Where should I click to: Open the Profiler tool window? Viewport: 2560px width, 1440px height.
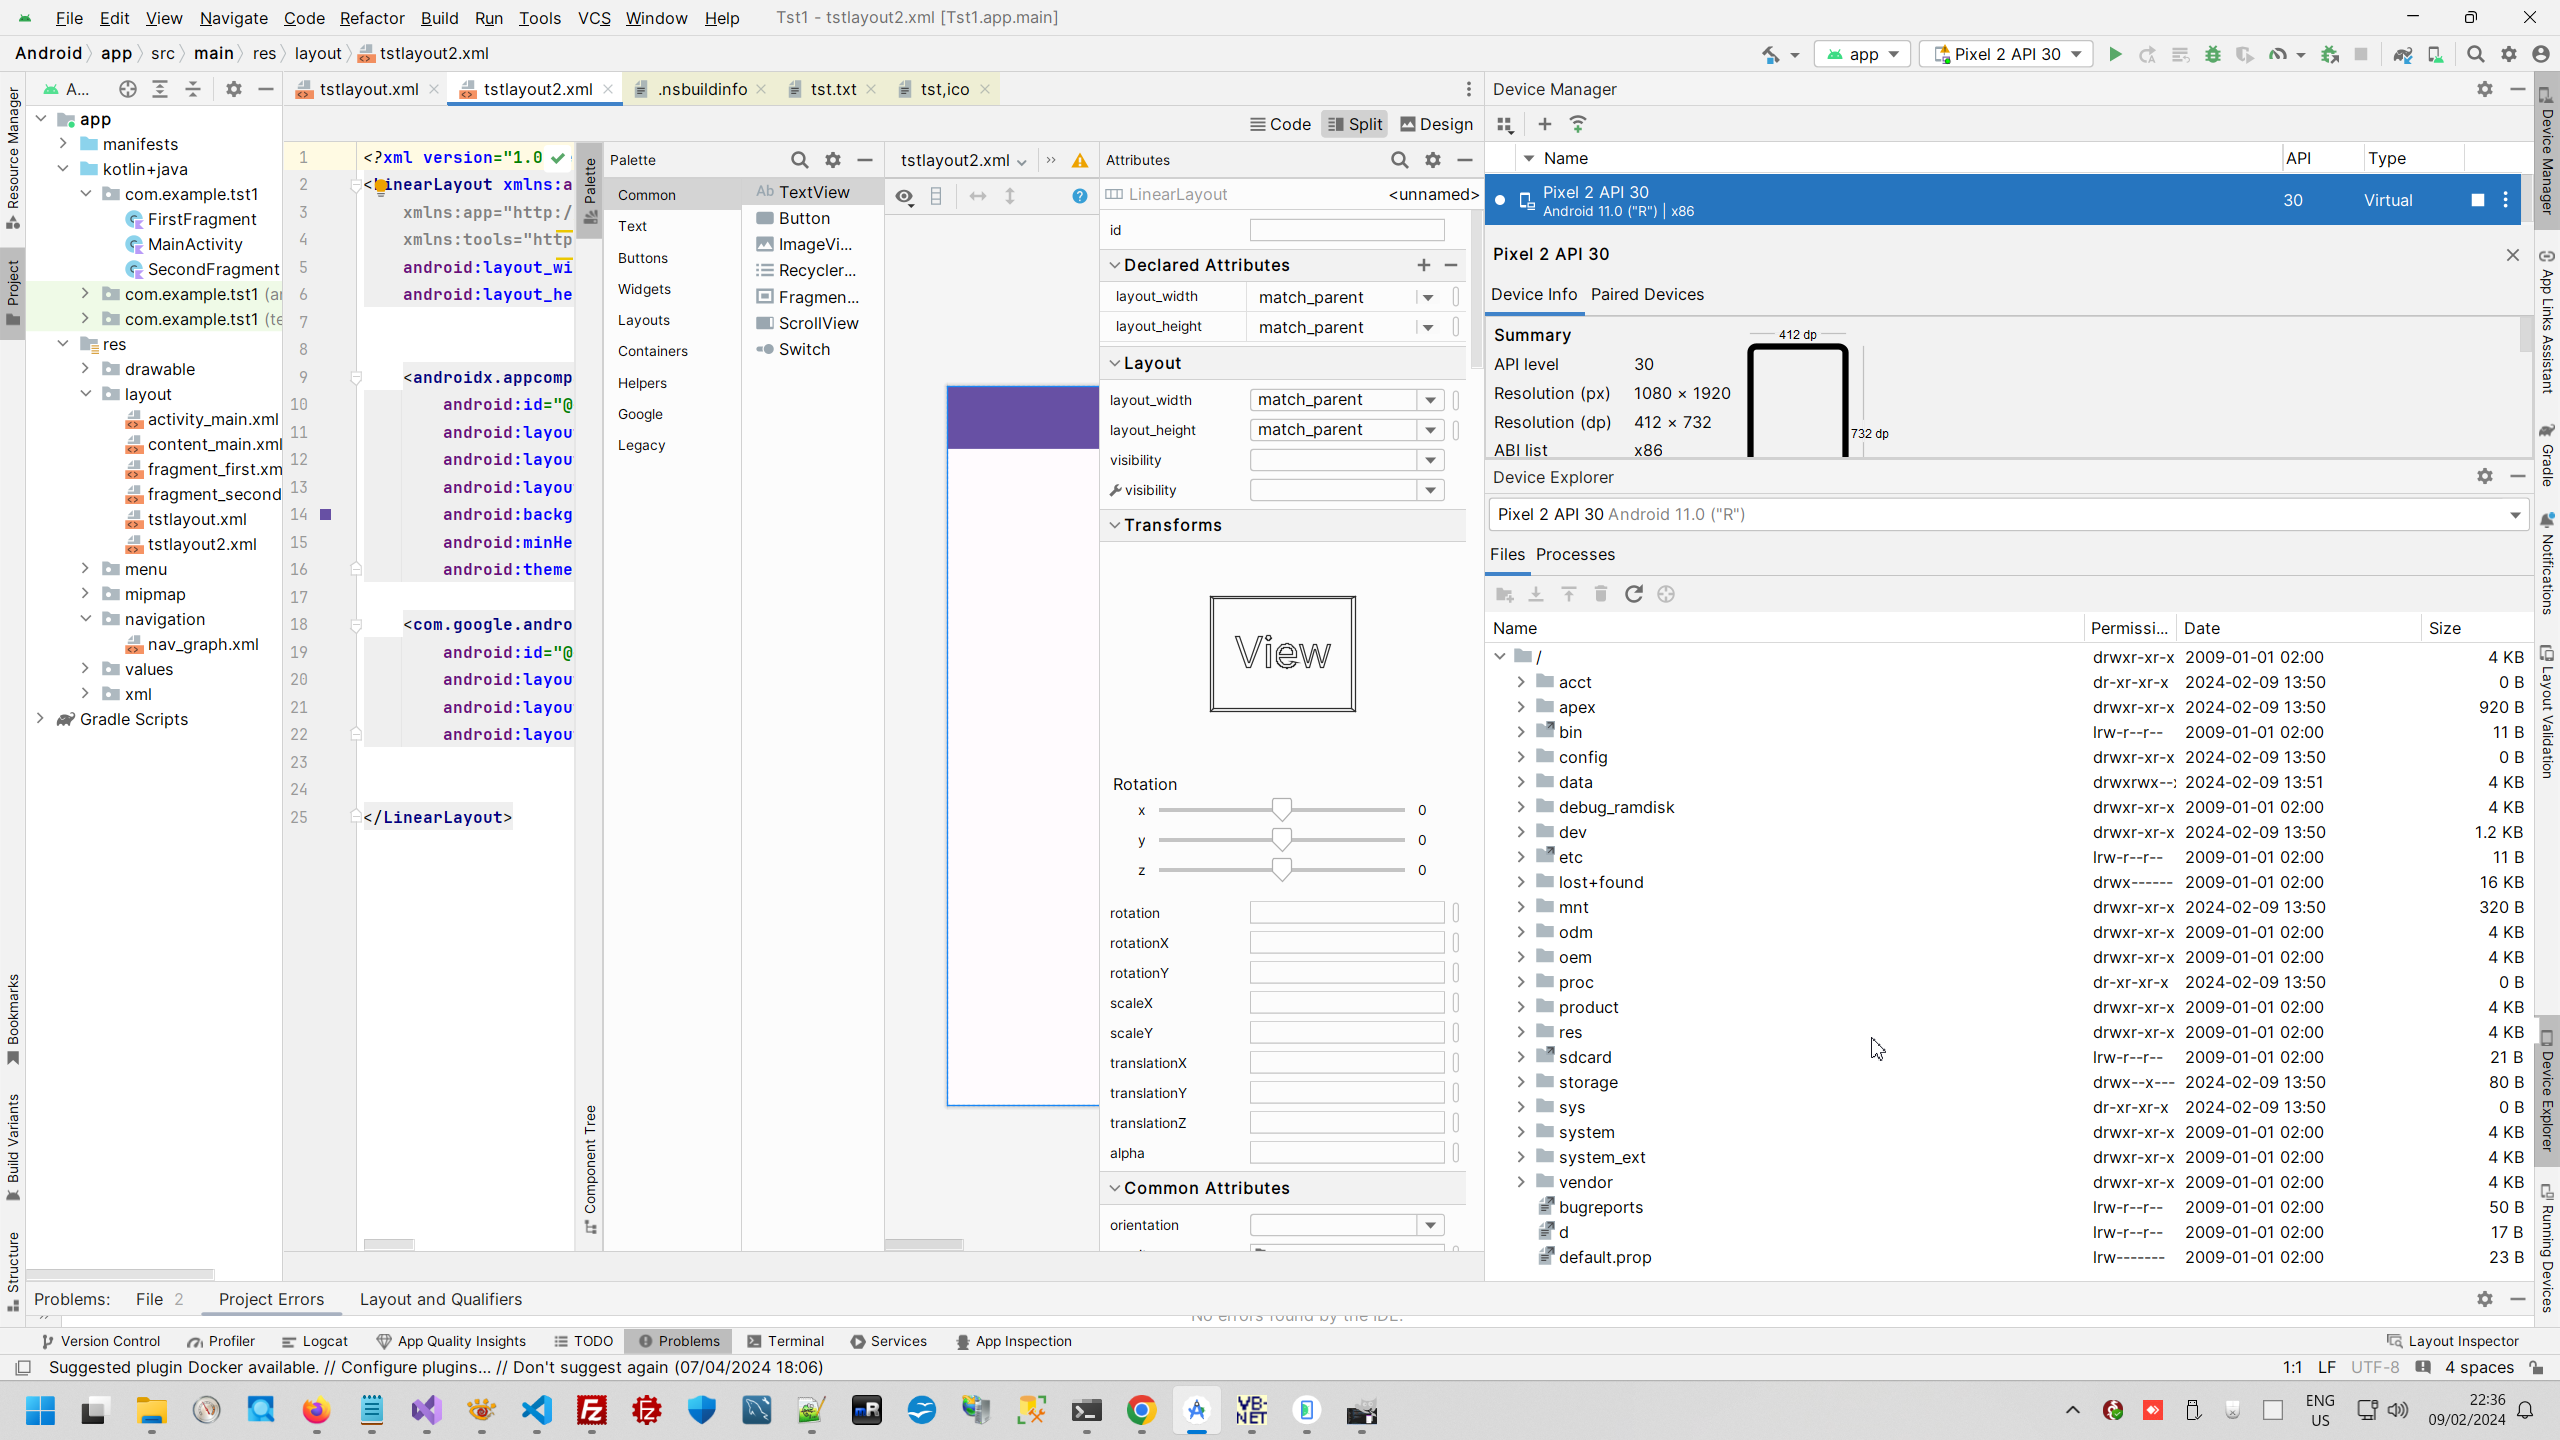coord(230,1341)
